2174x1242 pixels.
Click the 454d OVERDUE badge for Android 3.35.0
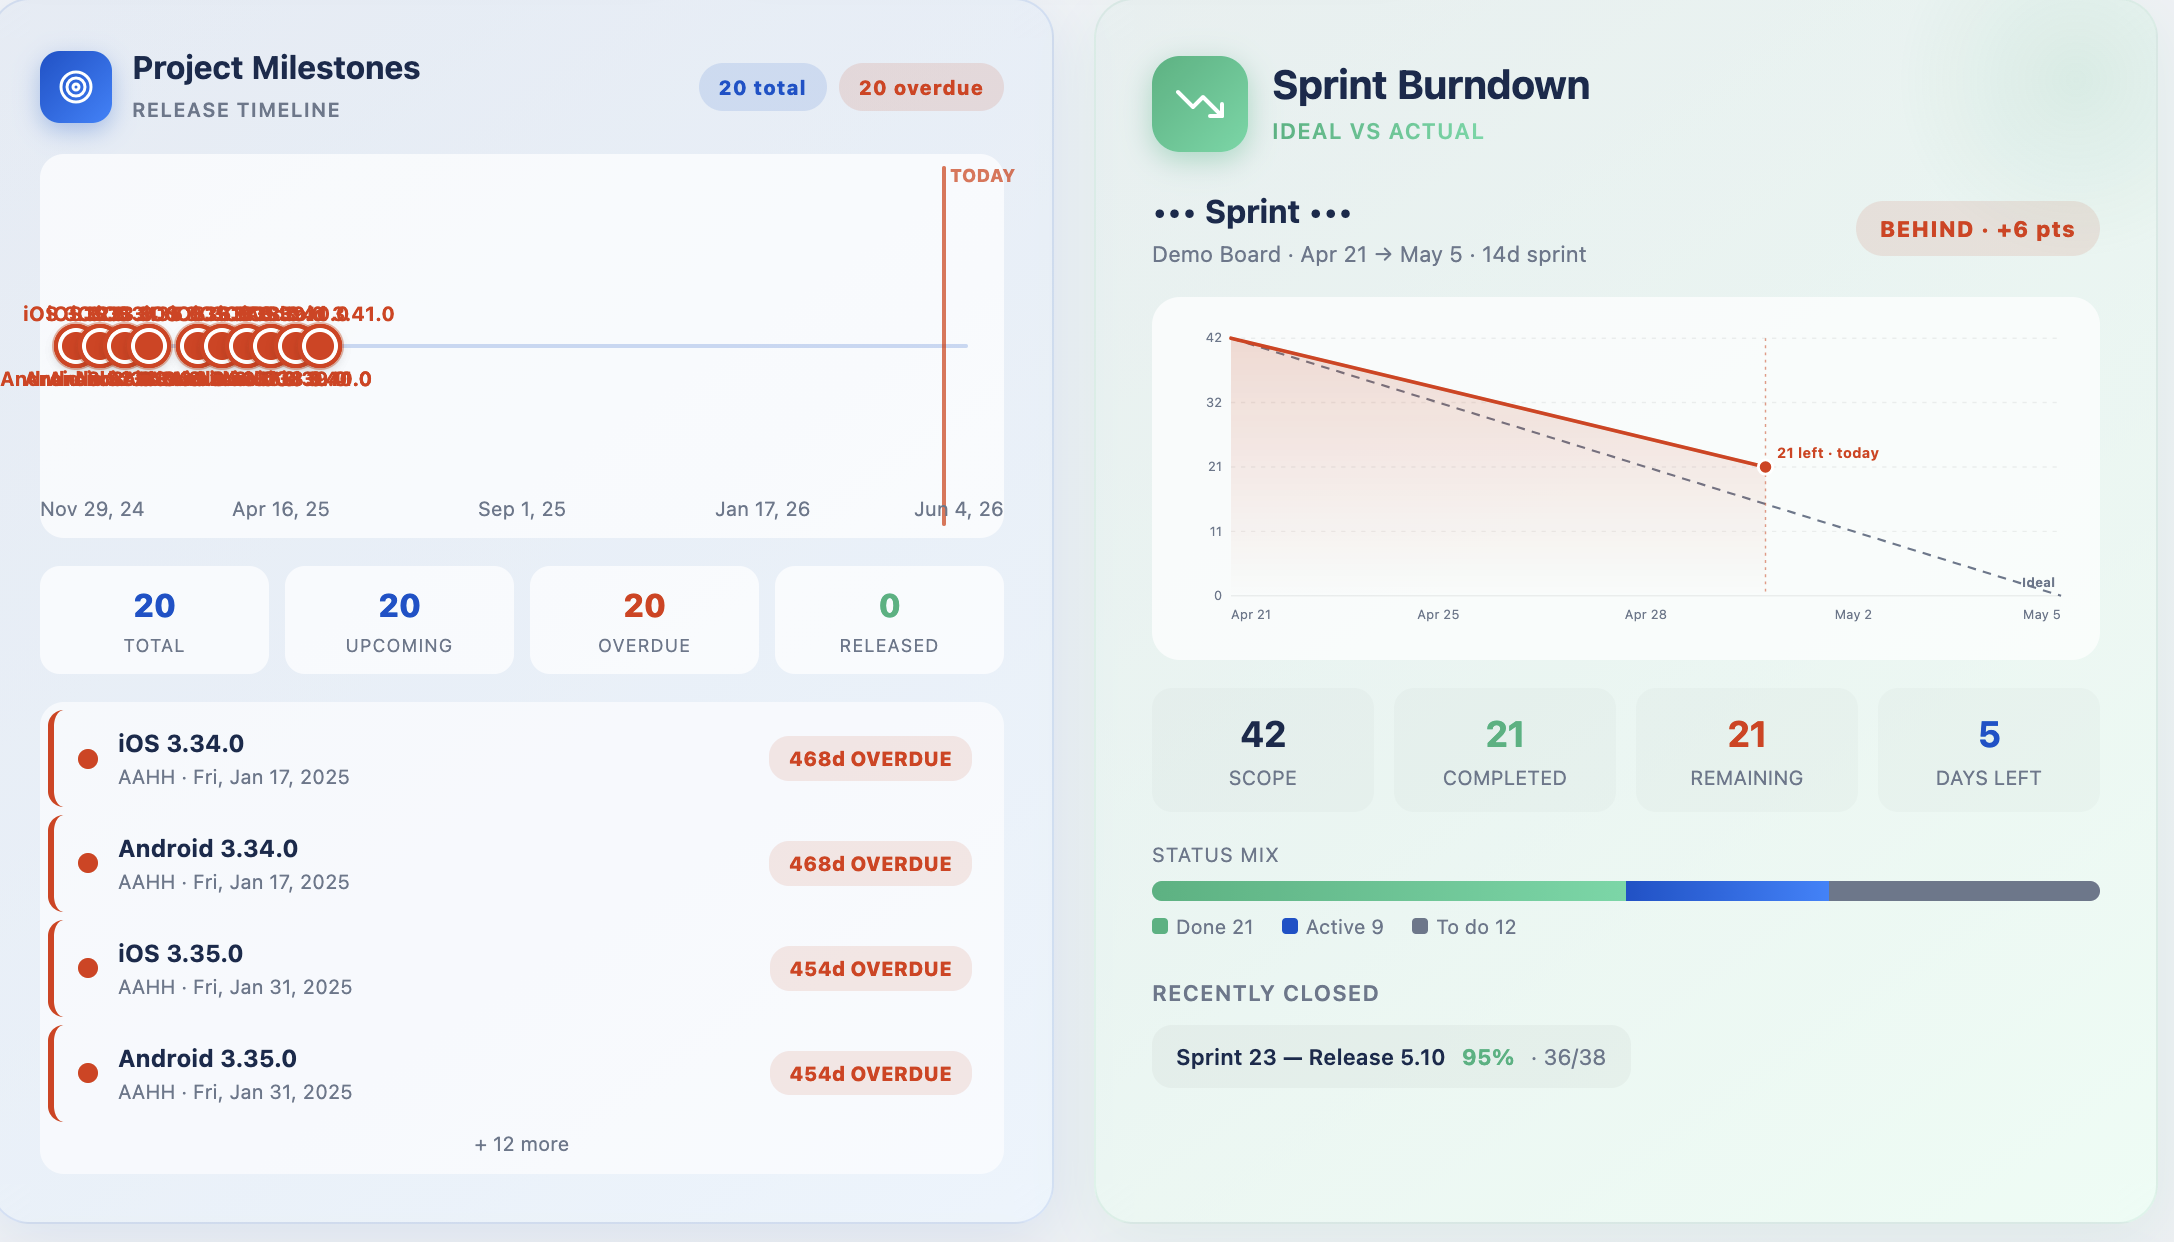(870, 1074)
